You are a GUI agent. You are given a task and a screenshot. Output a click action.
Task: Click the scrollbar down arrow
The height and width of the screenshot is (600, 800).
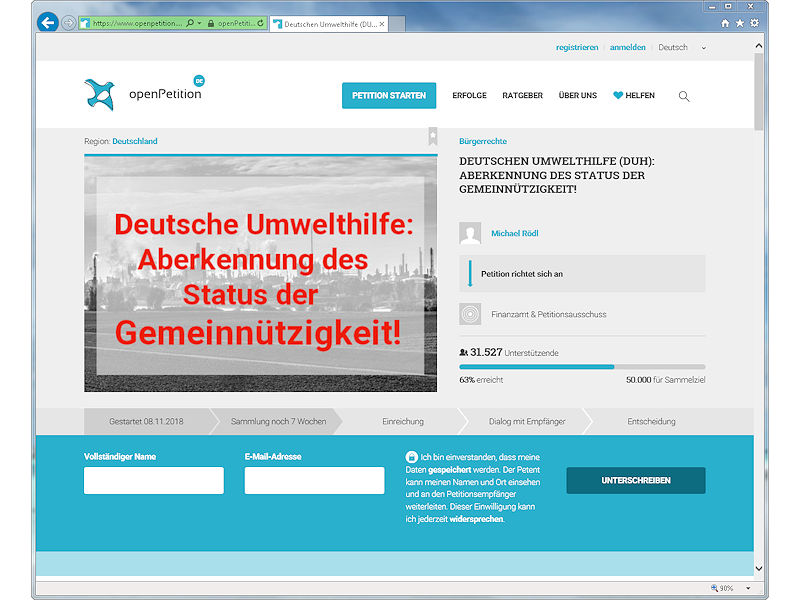(x=759, y=568)
